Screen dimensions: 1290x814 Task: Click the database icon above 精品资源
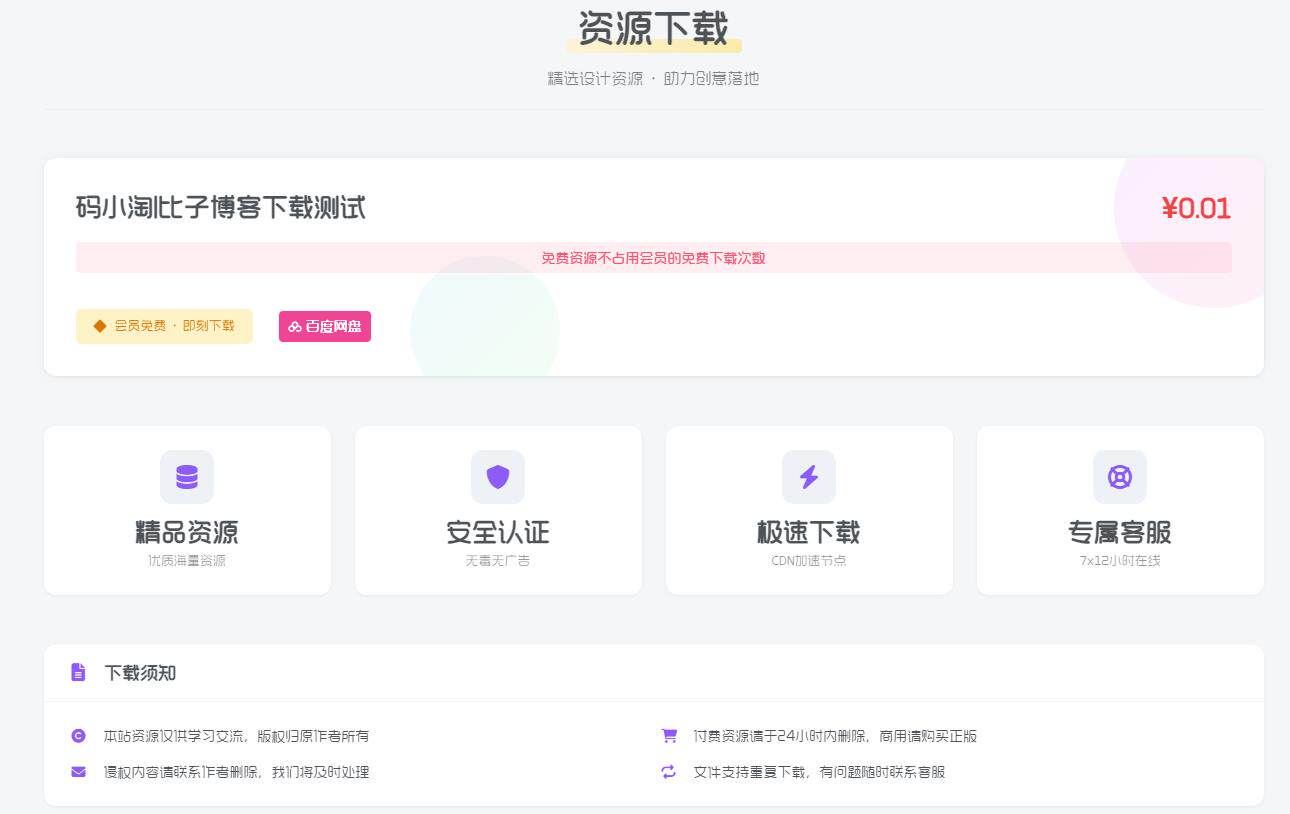tap(187, 477)
